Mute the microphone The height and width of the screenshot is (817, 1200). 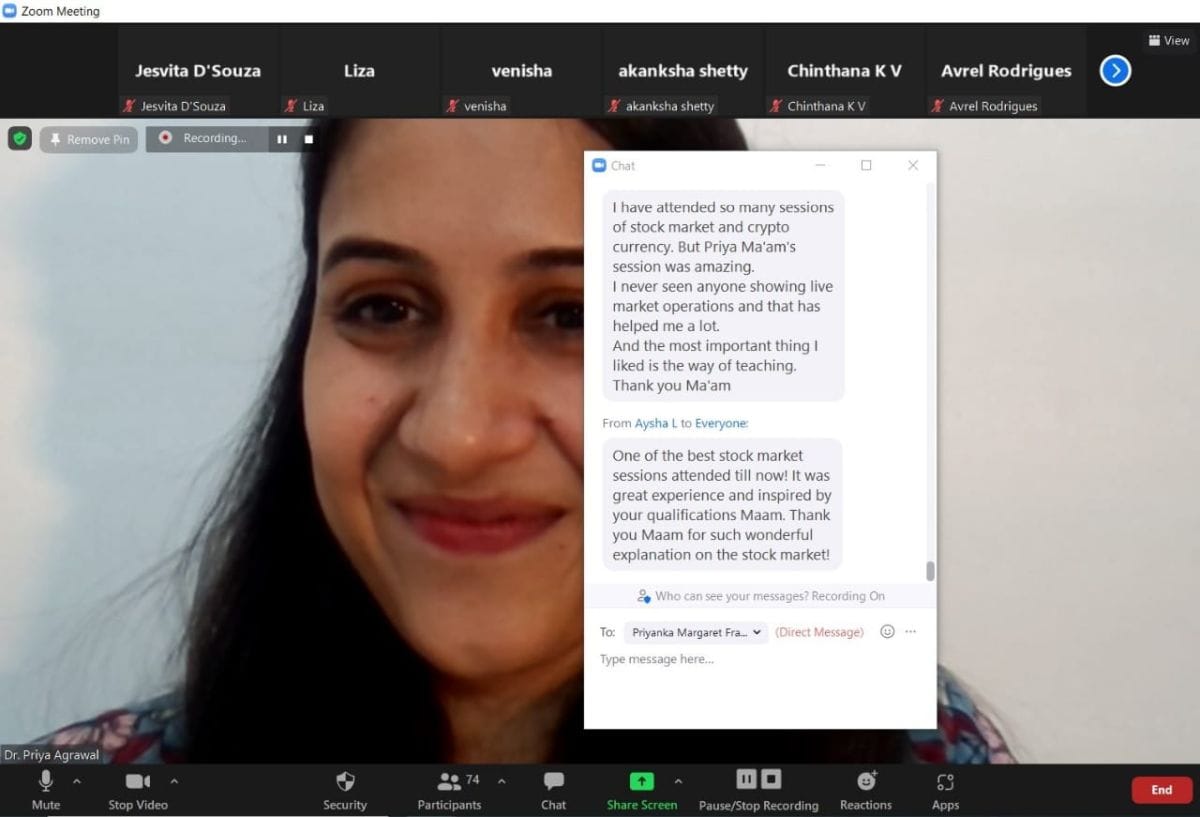pos(45,781)
